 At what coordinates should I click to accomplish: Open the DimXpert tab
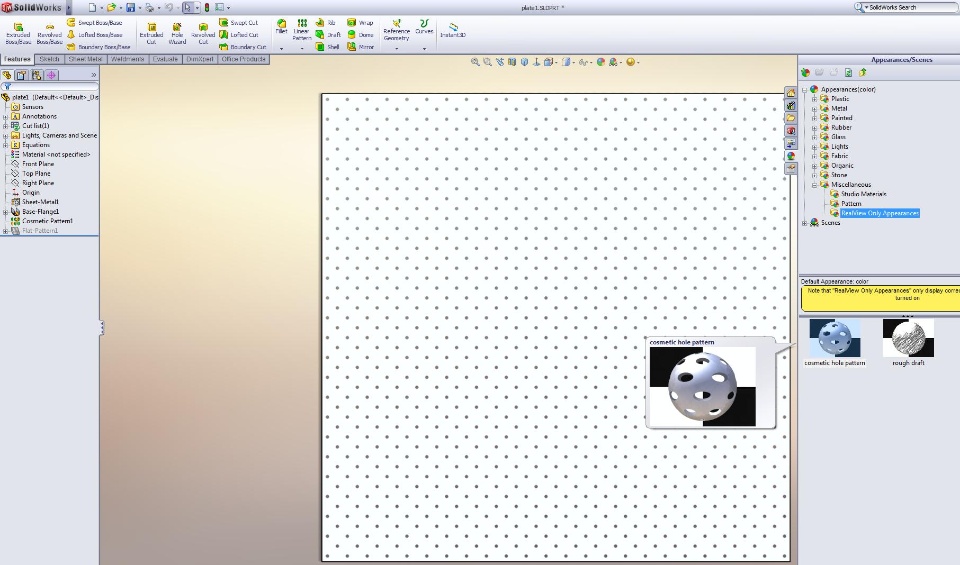point(200,59)
